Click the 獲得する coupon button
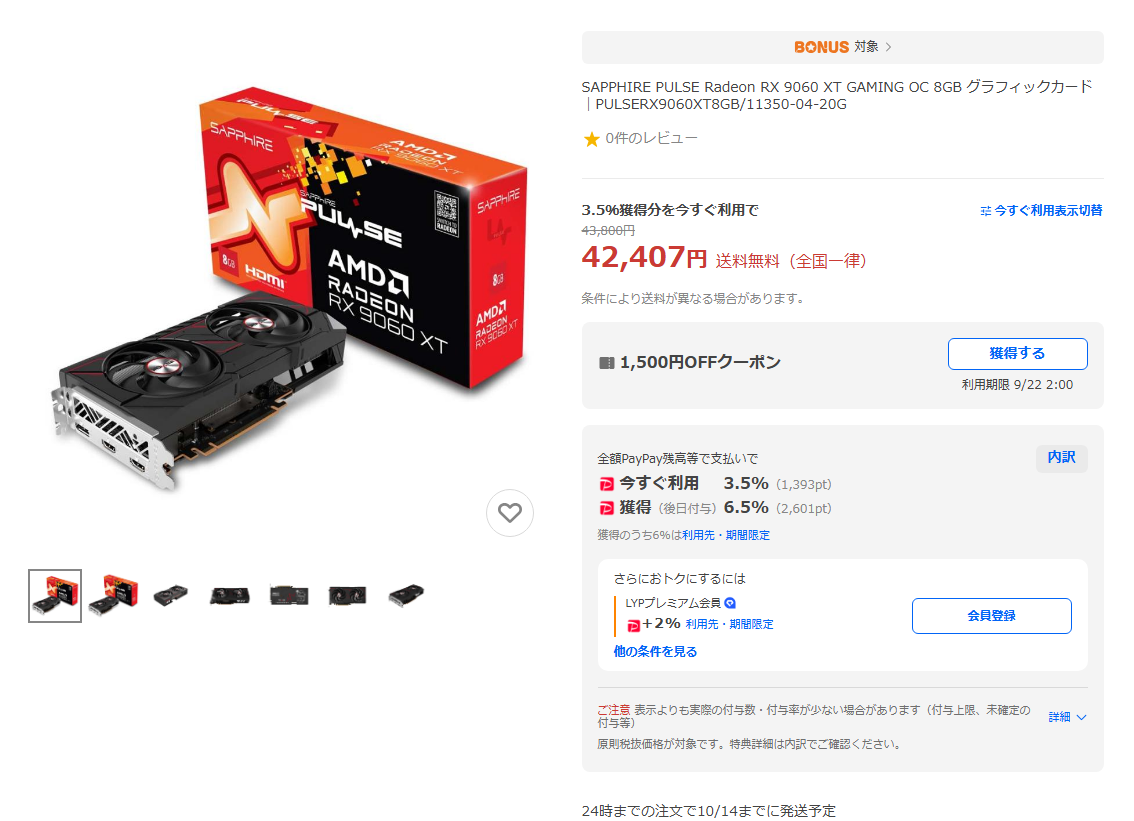Image resolution: width=1134 pixels, height=821 pixels. [x=1018, y=354]
